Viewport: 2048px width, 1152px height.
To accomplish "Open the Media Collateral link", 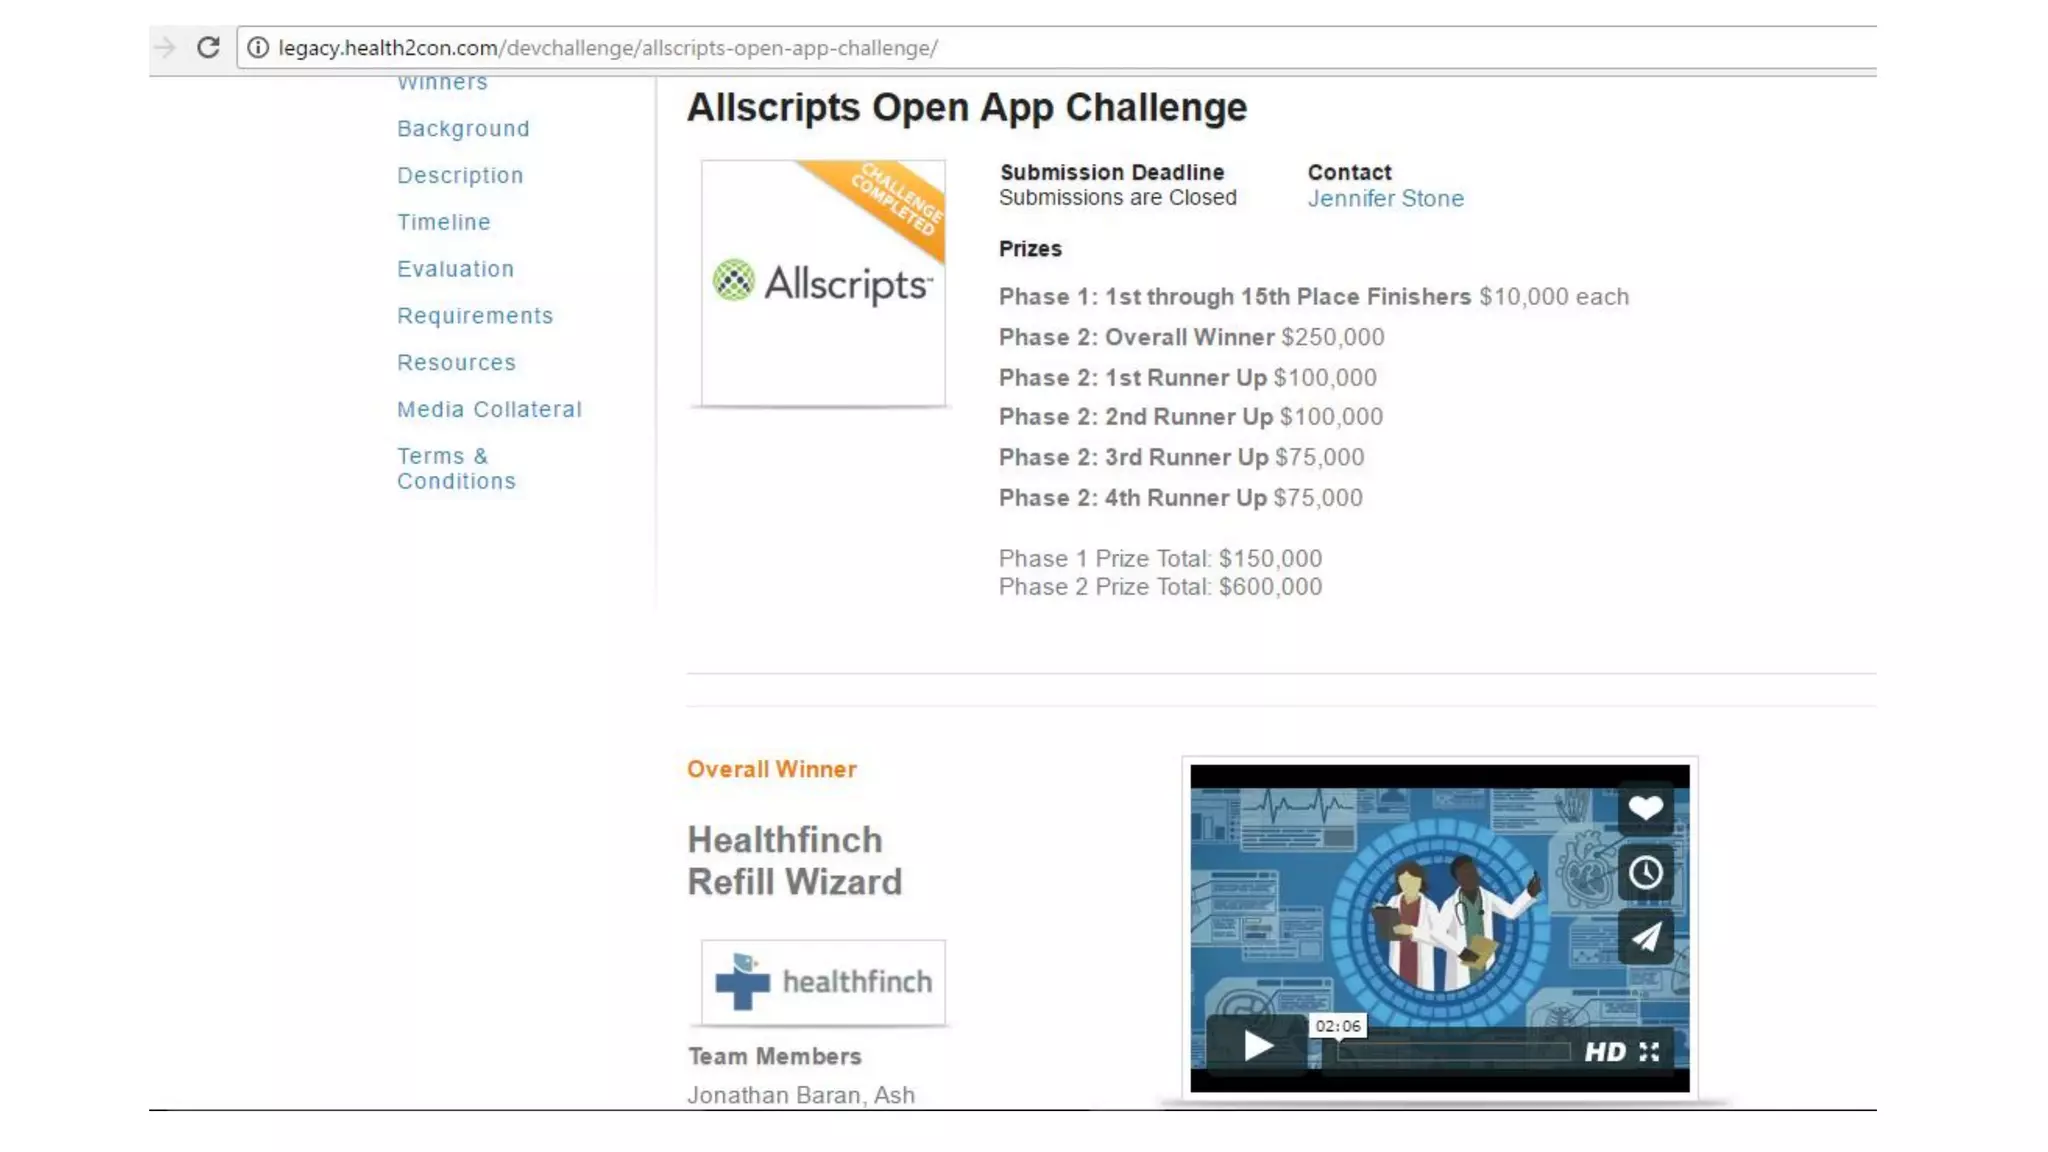I will (489, 409).
